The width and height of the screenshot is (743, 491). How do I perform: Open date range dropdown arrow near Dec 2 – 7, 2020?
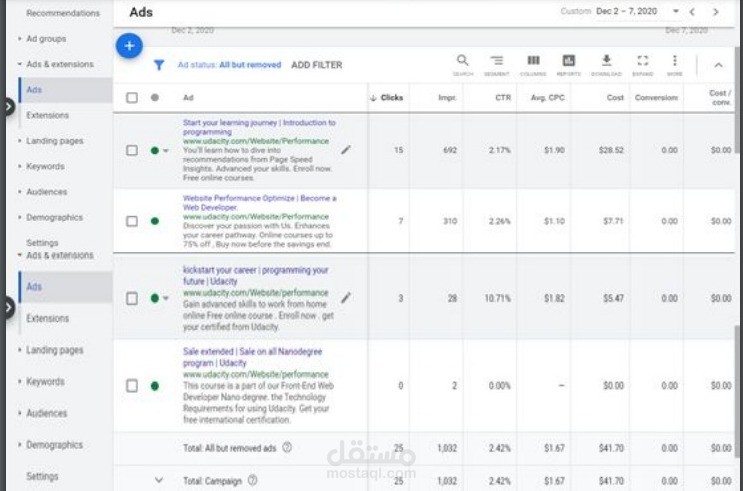(676, 11)
